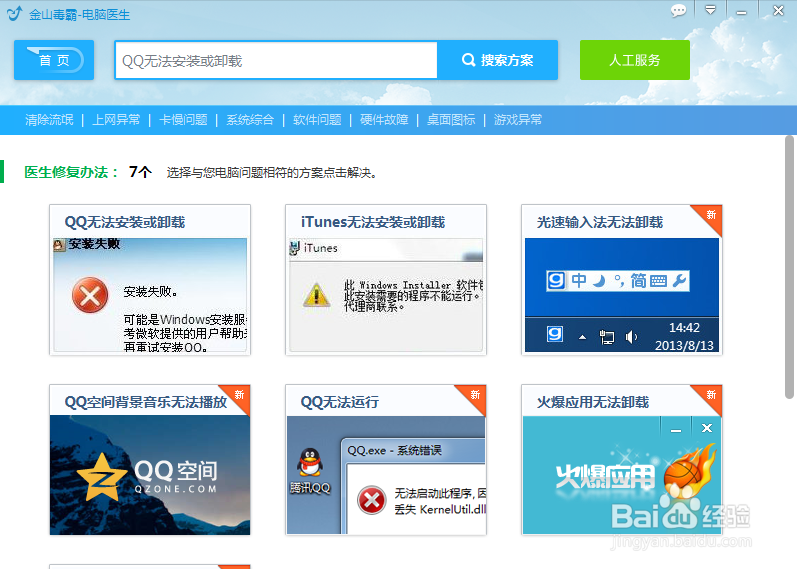The image size is (797, 569).
Task: Select the 软件问题 category
Action: pos(317,119)
